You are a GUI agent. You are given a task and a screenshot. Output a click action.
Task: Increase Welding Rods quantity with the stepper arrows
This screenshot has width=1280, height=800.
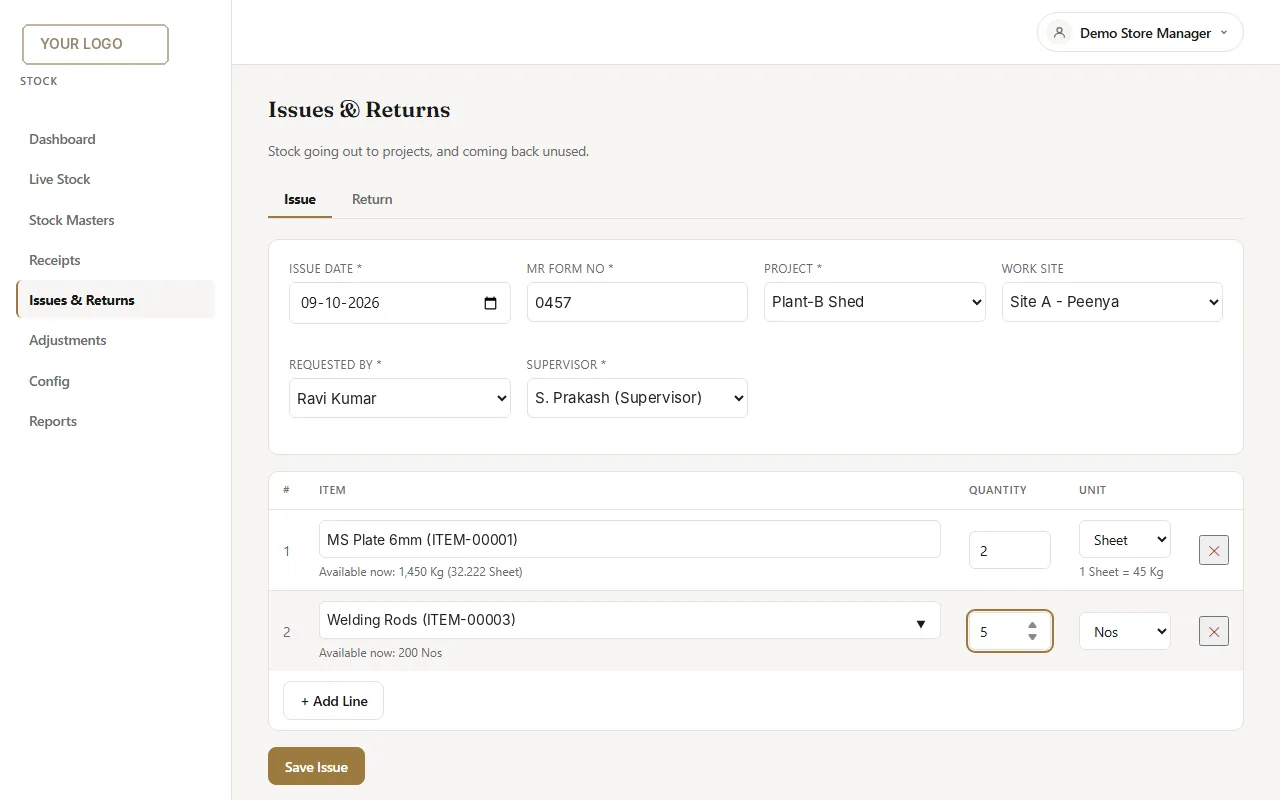click(x=1032, y=626)
